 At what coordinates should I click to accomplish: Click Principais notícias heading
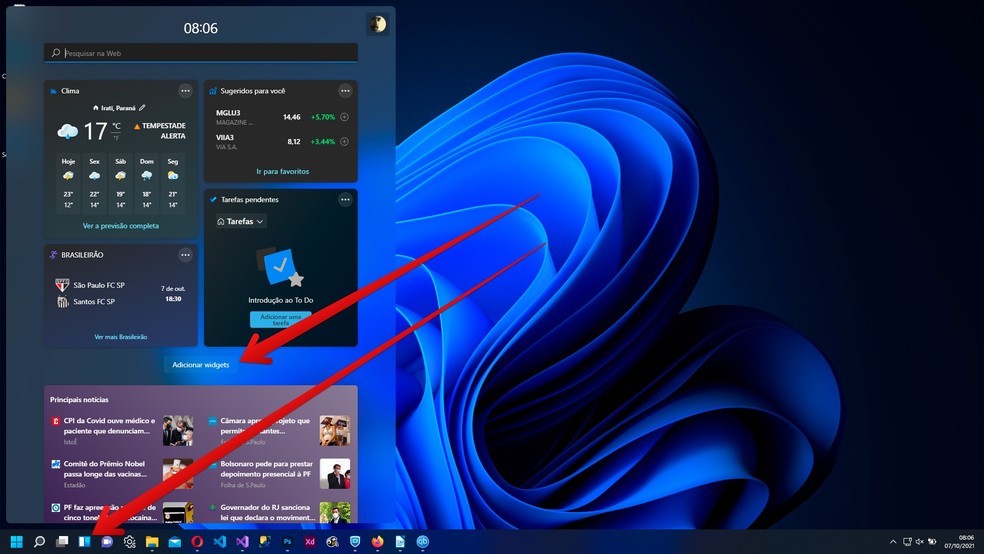coord(79,400)
